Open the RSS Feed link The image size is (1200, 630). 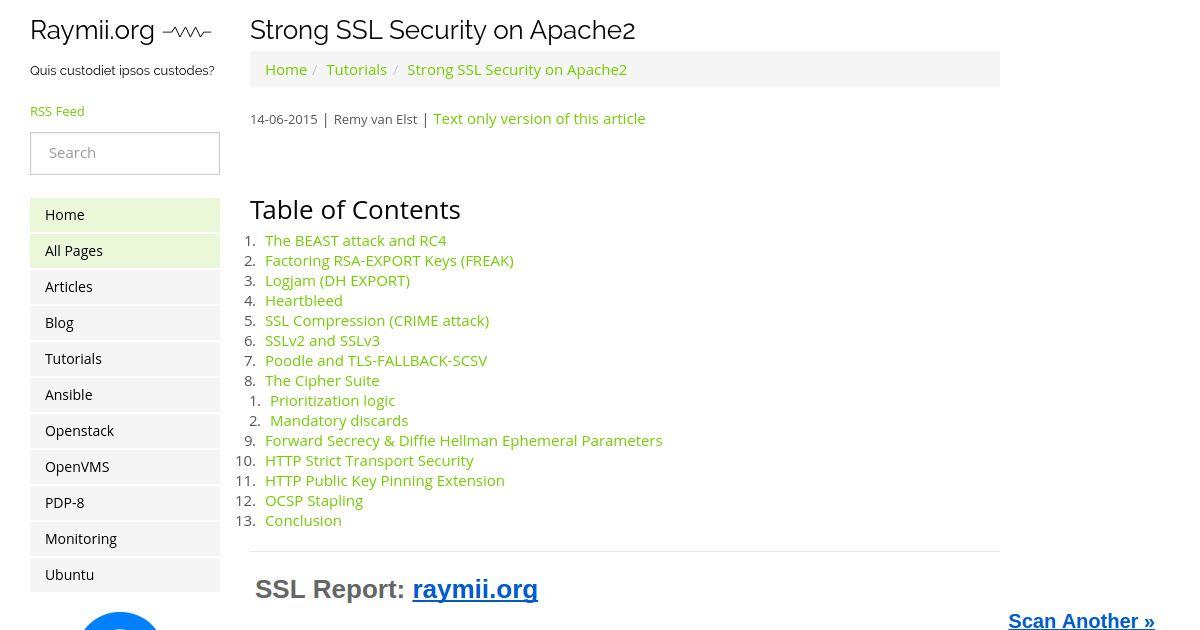click(x=57, y=111)
